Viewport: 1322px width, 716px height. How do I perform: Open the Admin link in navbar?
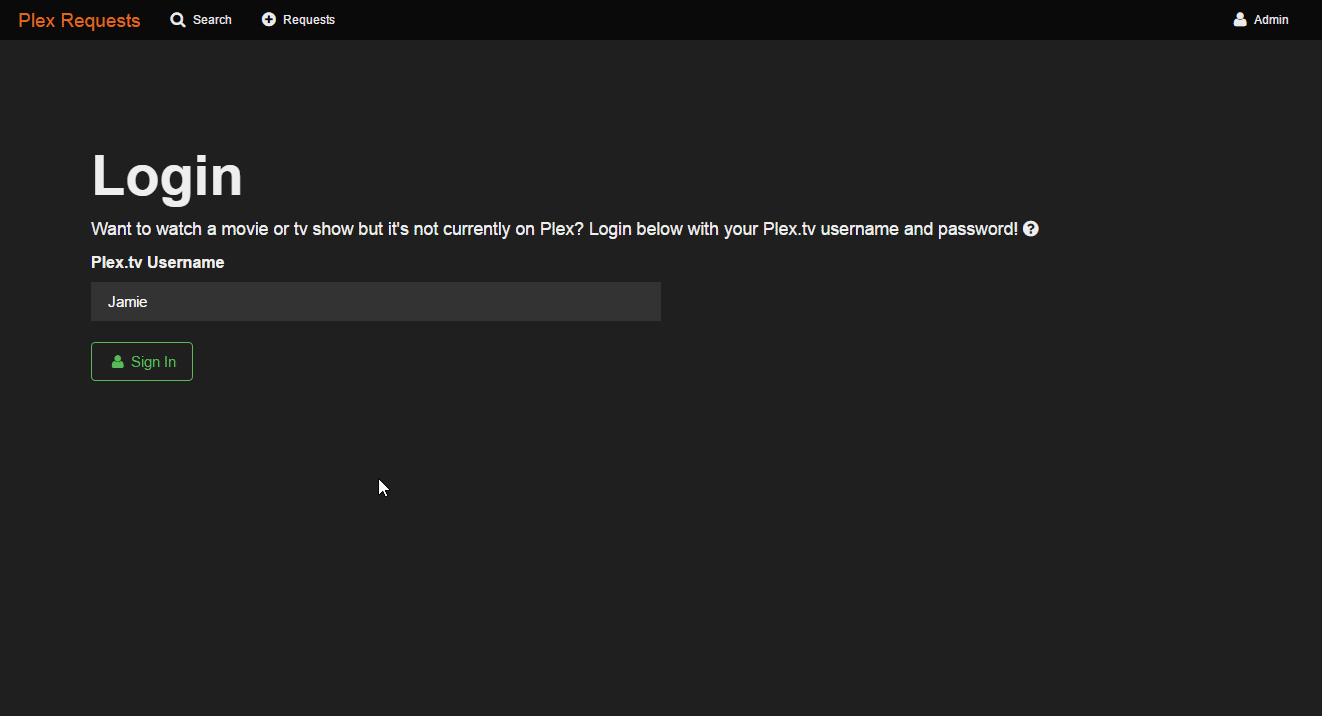click(x=1271, y=20)
